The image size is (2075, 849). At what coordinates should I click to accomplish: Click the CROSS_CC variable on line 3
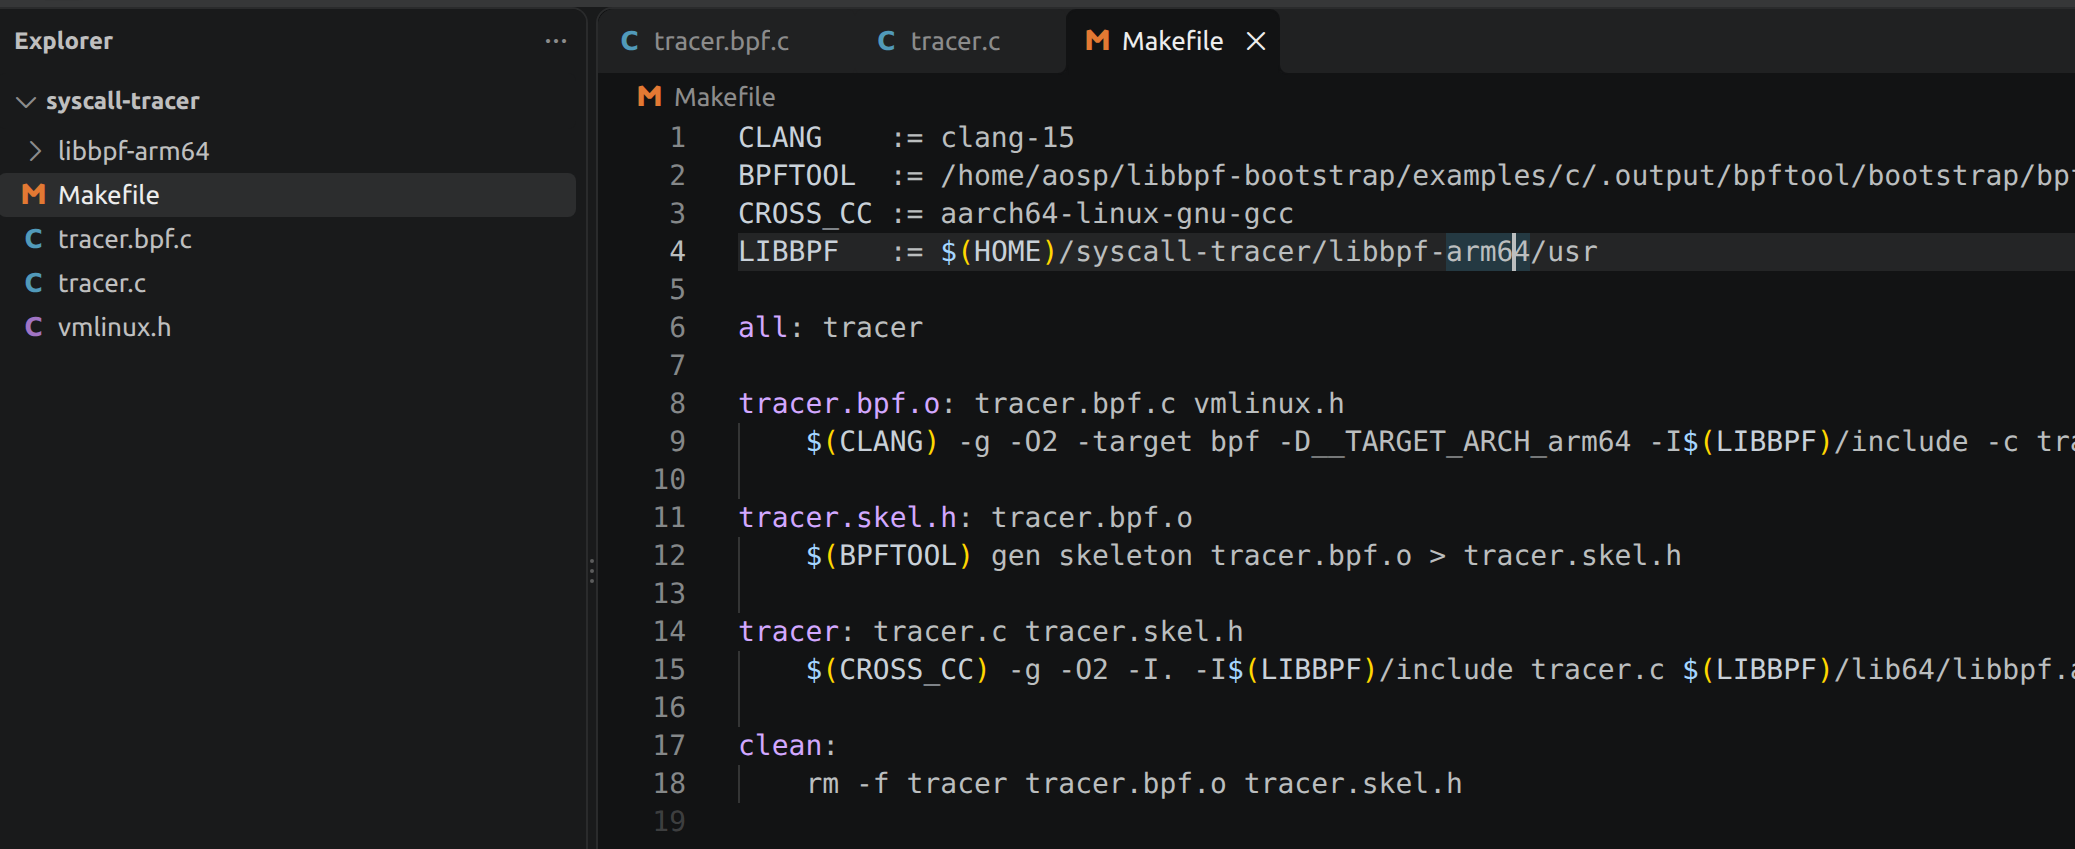tap(805, 214)
